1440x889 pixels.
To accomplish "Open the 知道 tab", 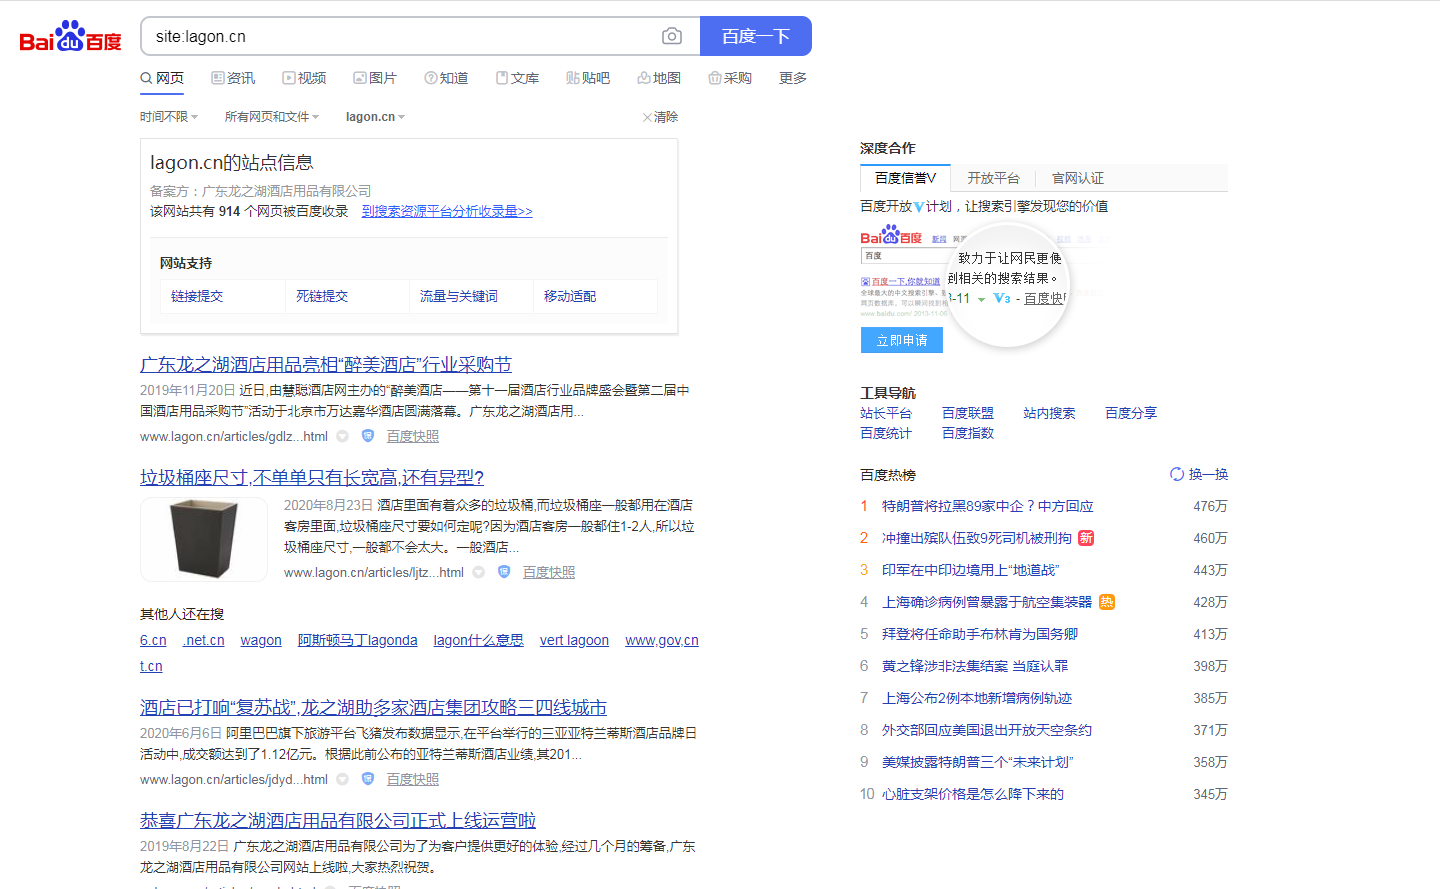I will pos(446,78).
